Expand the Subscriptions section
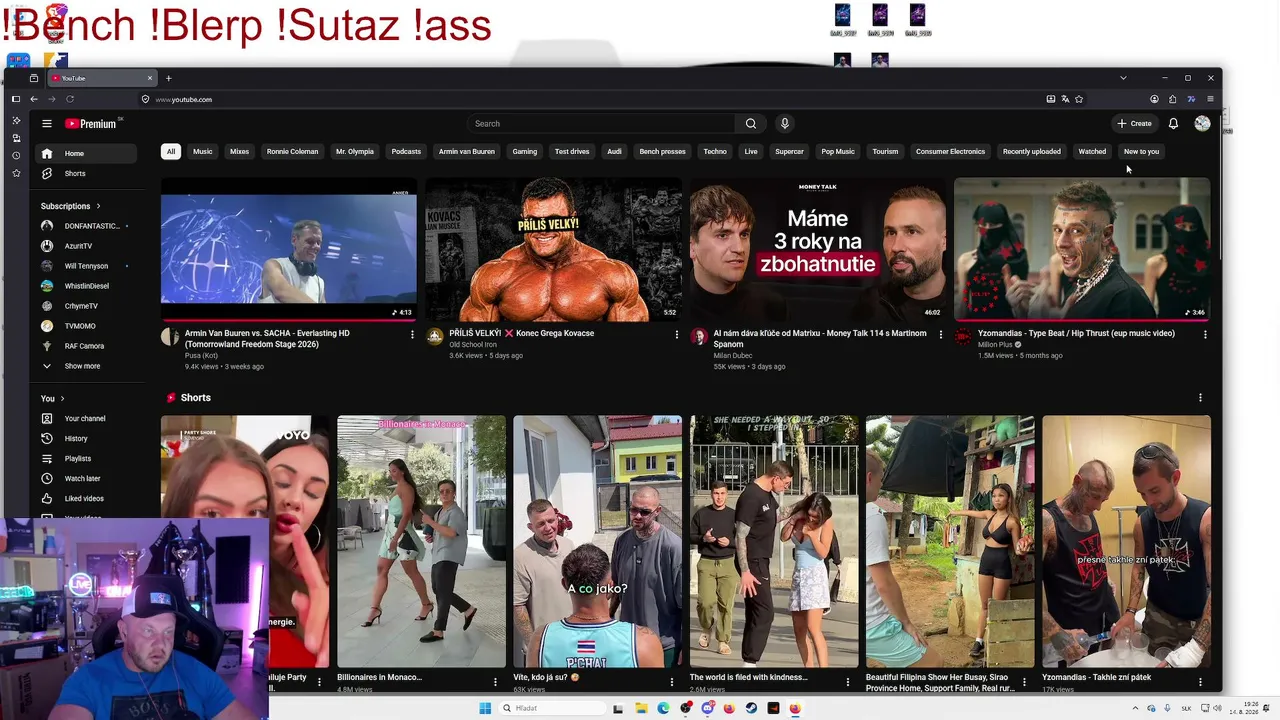This screenshot has width=1280, height=720. coord(71,206)
